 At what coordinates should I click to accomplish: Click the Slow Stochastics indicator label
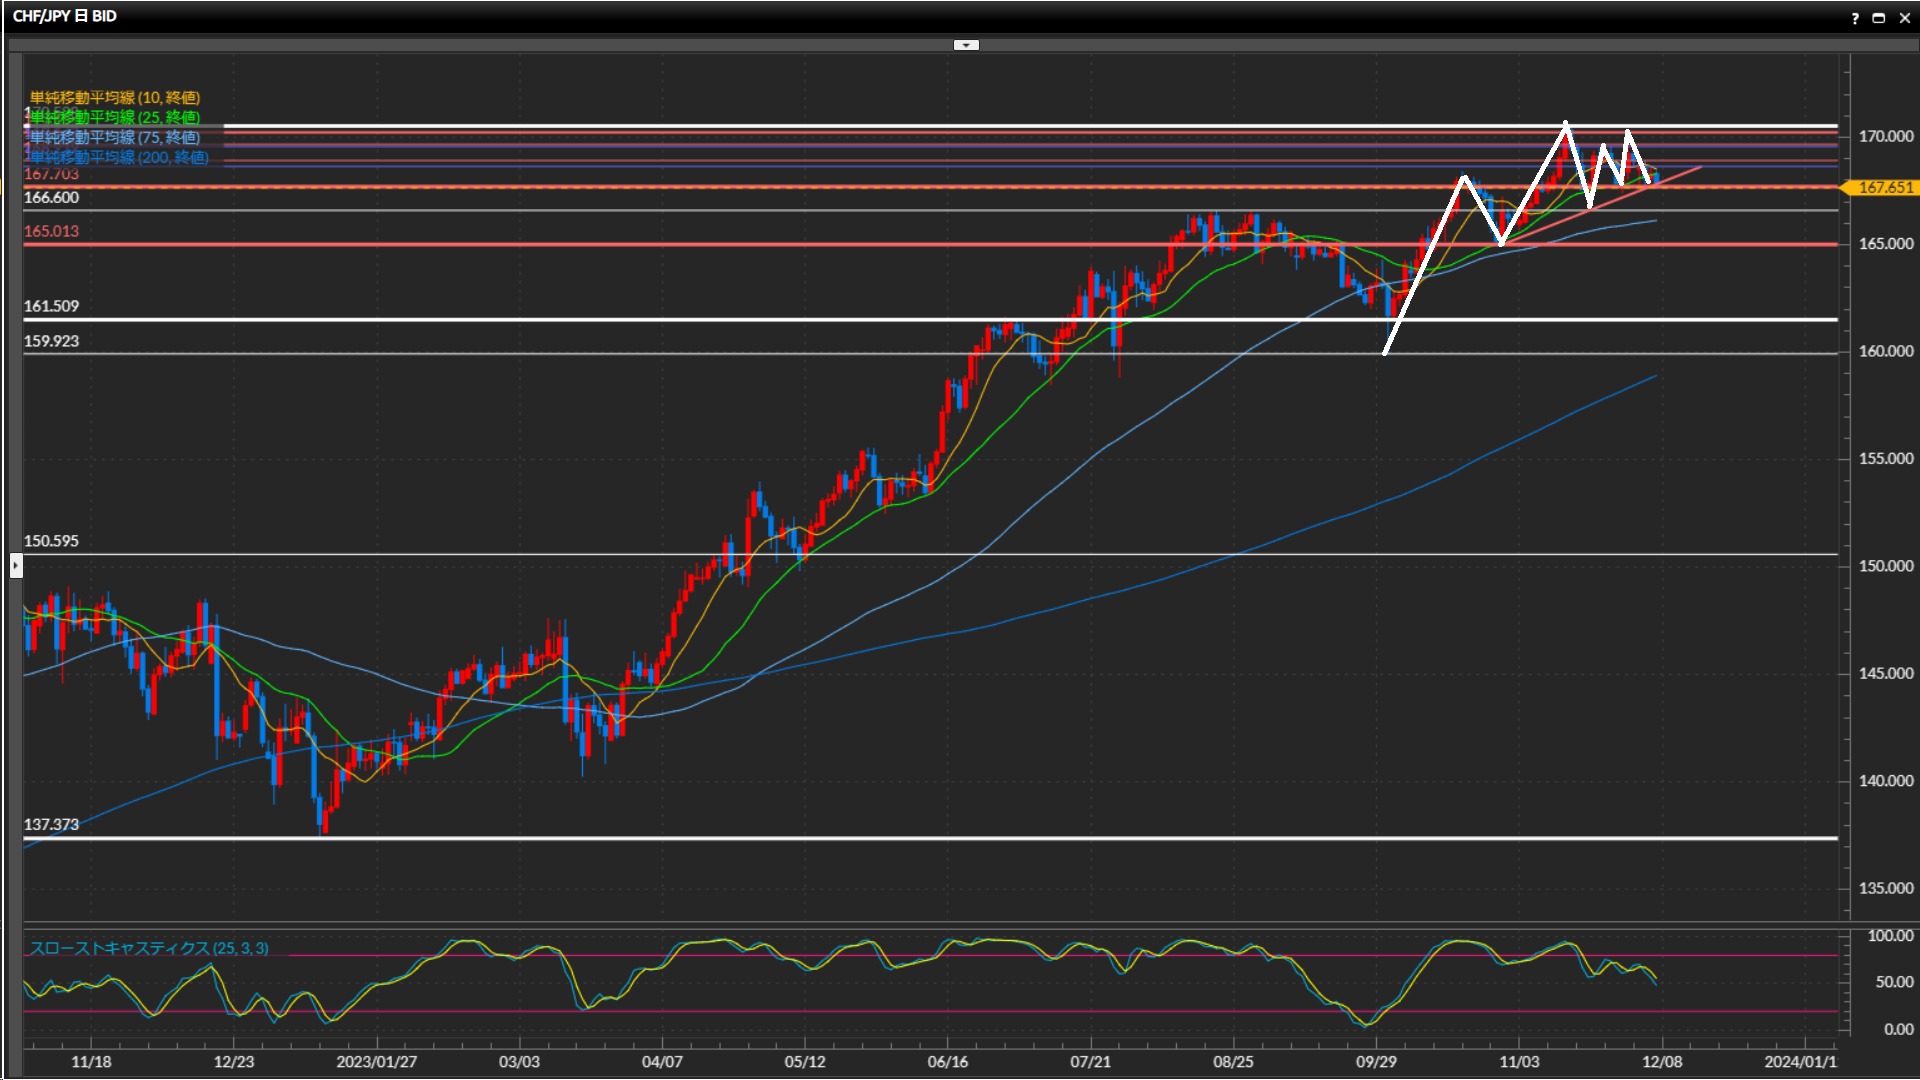pyautogui.click(x=148, y=948)
